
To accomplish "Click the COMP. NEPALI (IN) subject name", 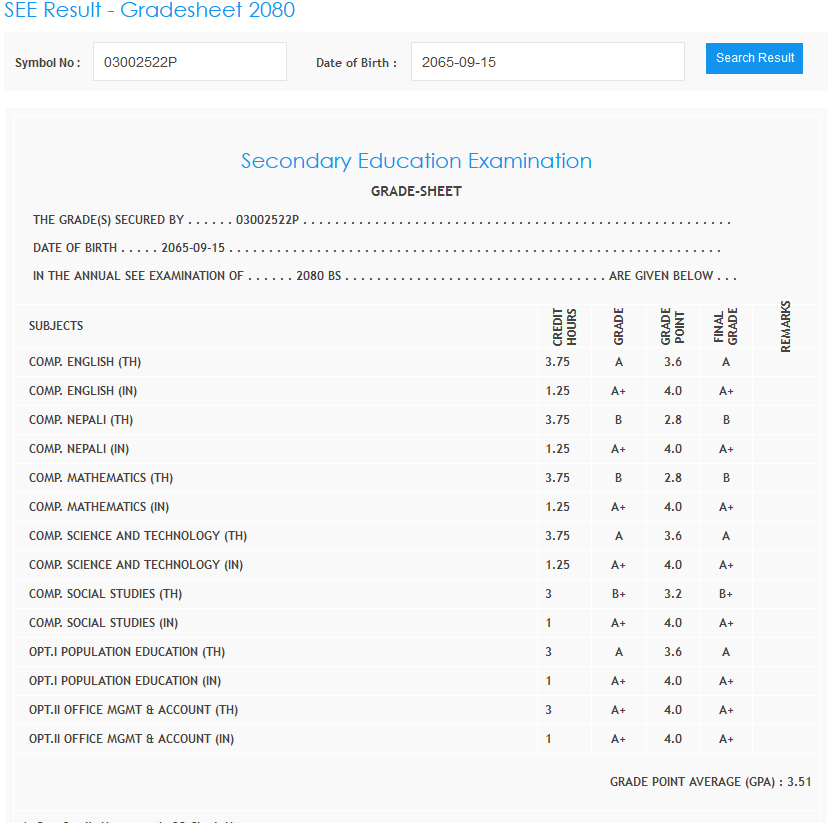I will (x=79, y=449).
